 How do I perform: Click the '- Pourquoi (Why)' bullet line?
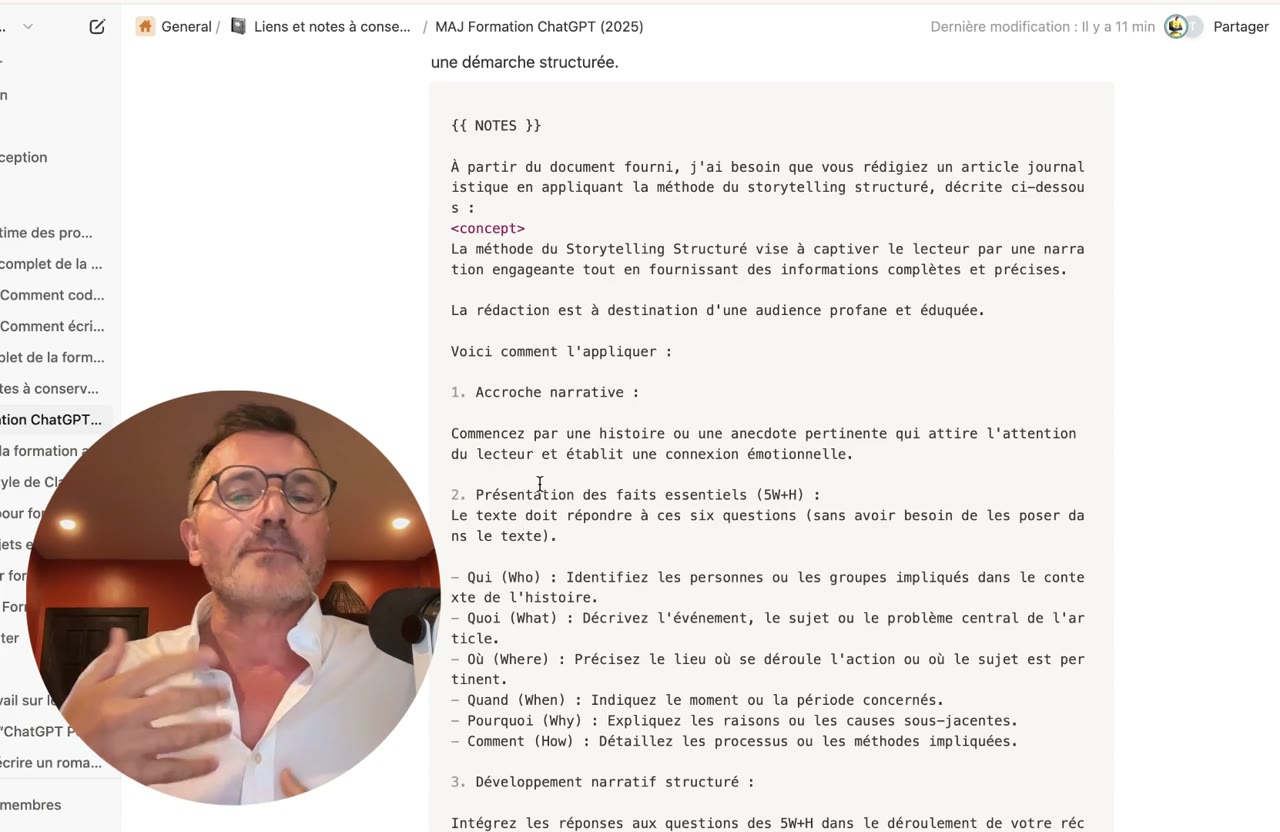pyautogui.click(x=734, y=721)
